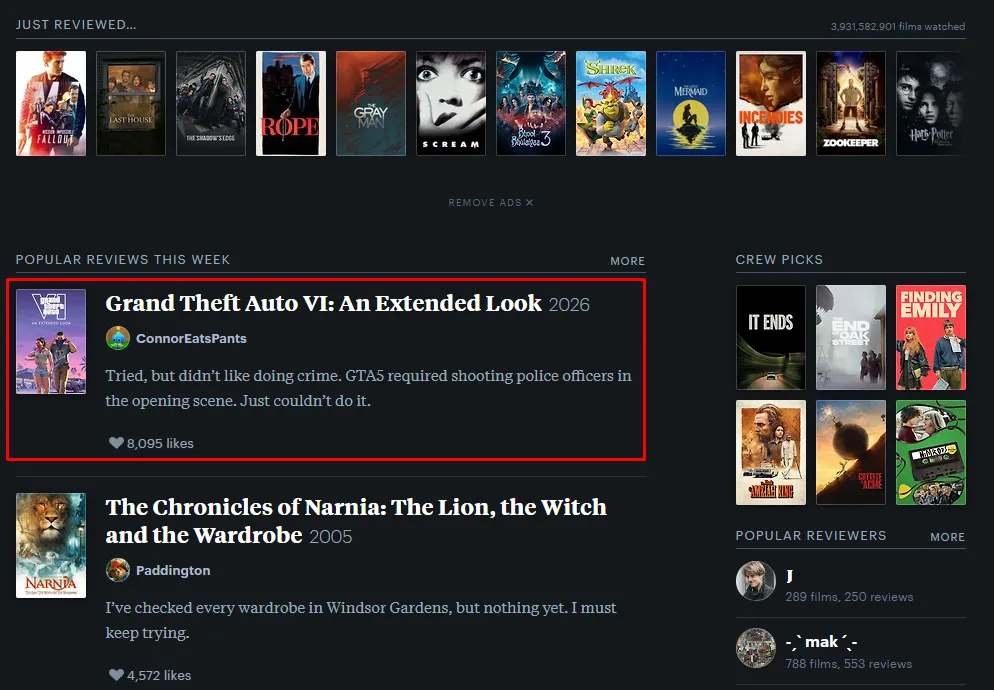
Task: Open the Scream movie poster
Action: pyautogui.click(x=451, y=103)
